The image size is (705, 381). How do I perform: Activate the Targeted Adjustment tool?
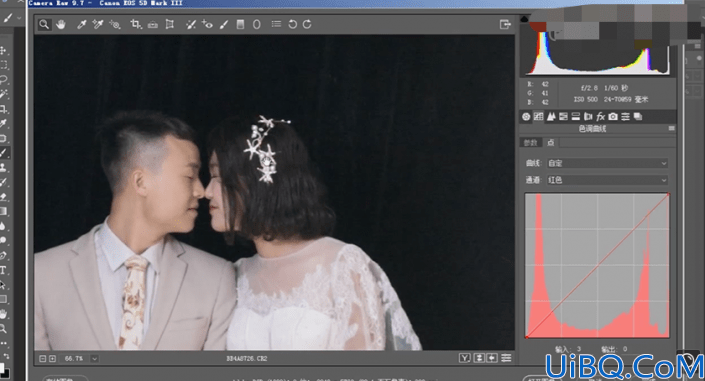[x=115, y=24]
